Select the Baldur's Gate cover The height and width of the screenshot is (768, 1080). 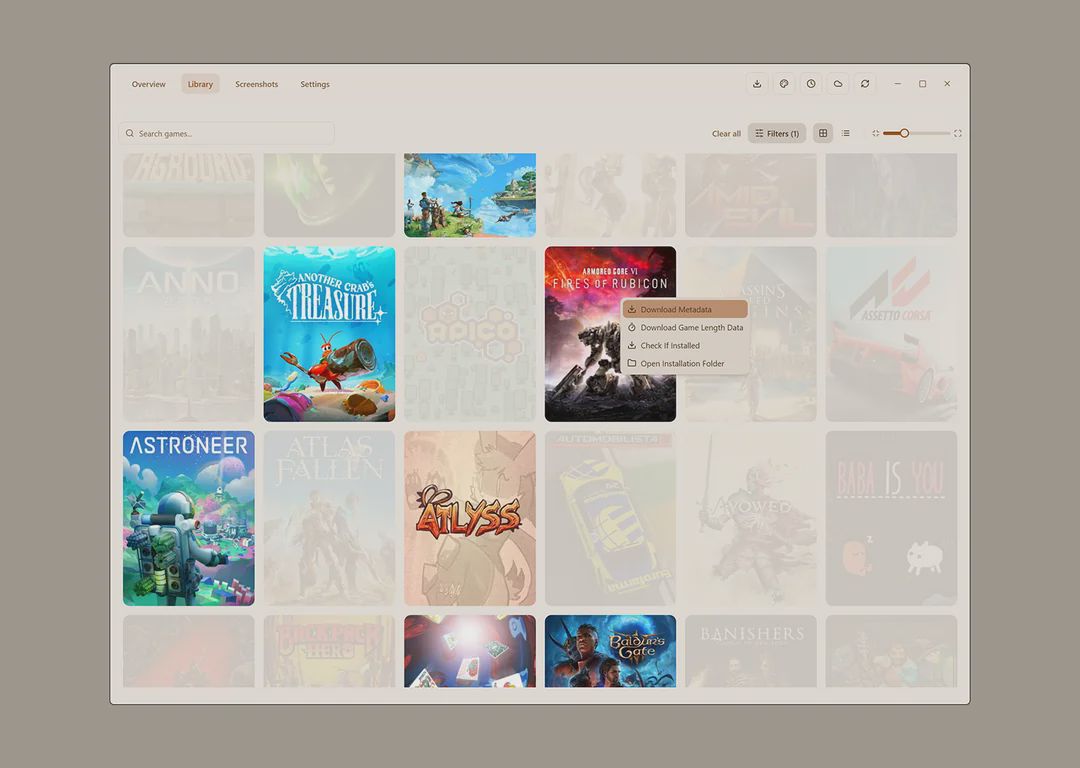point(610,651)
